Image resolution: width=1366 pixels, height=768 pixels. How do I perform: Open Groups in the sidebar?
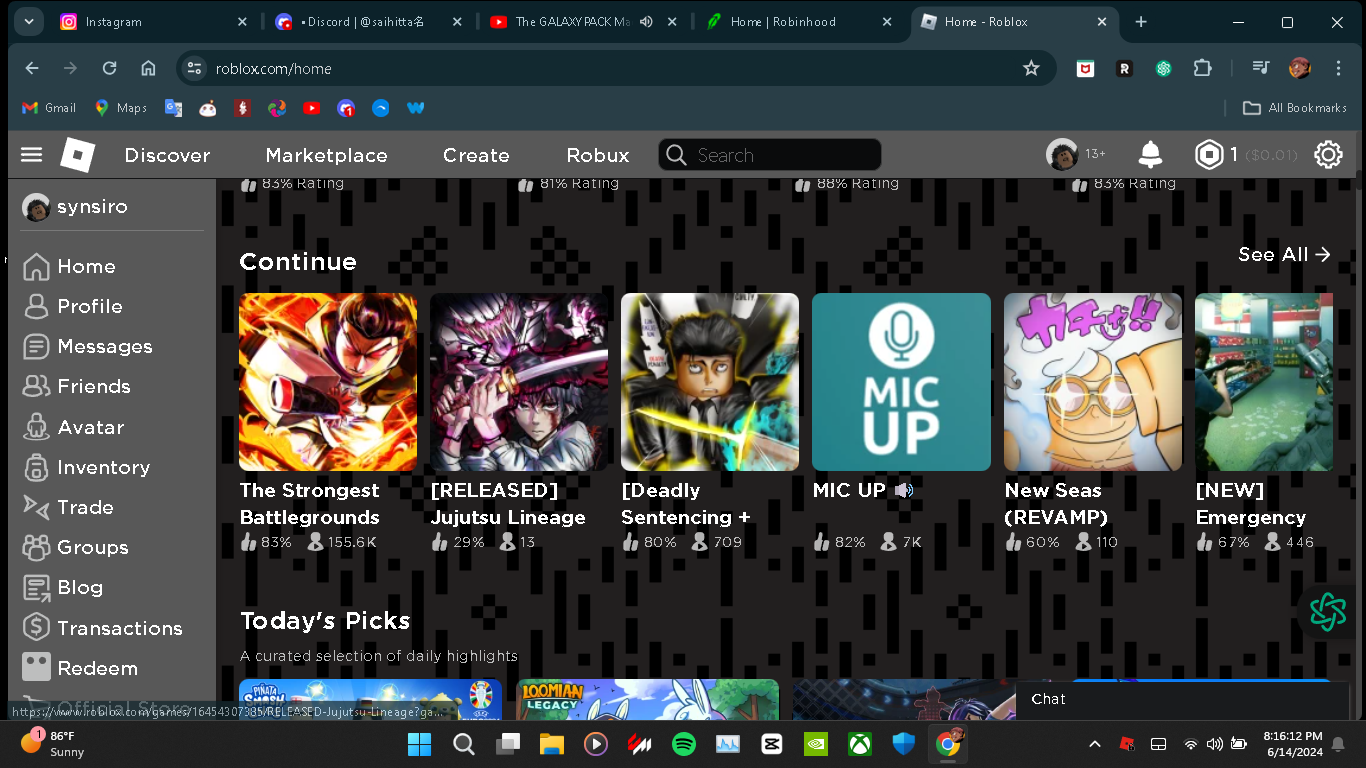(x=76, y=547)
